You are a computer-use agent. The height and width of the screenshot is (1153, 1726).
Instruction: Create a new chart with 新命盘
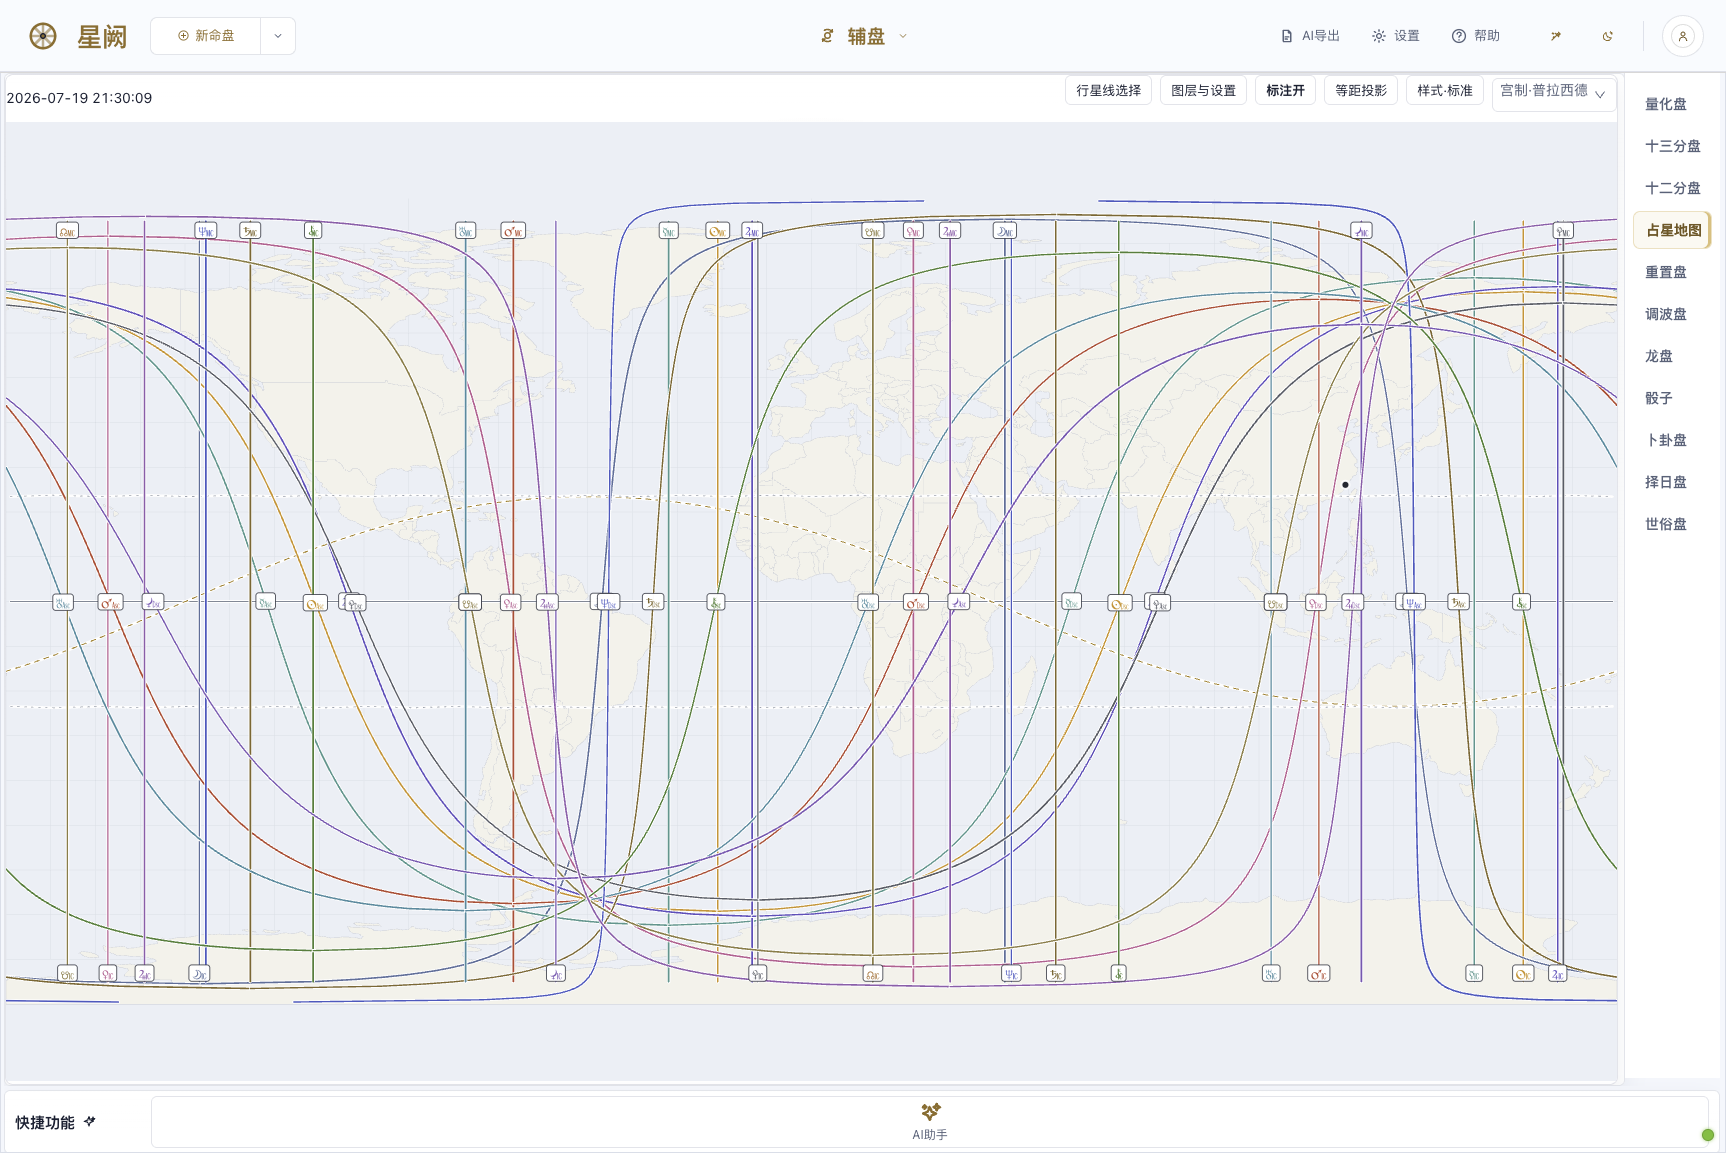click(x=206, y=36)
